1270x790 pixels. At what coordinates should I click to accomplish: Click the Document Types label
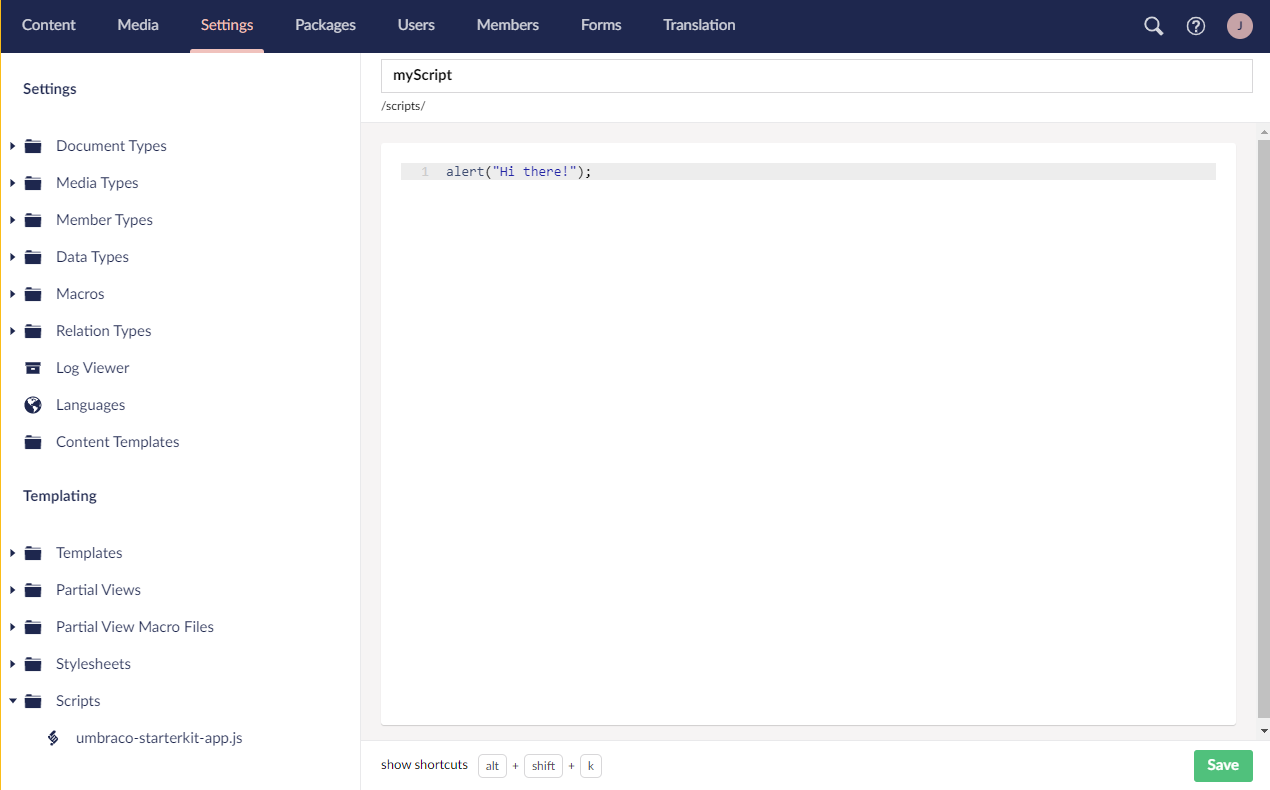click(x=111, y=146)
